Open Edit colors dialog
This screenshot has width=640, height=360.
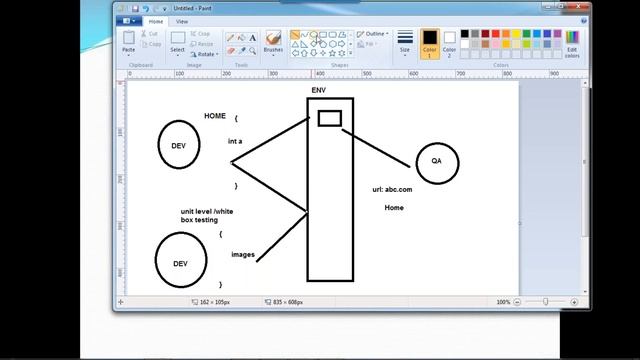[572, 44]
